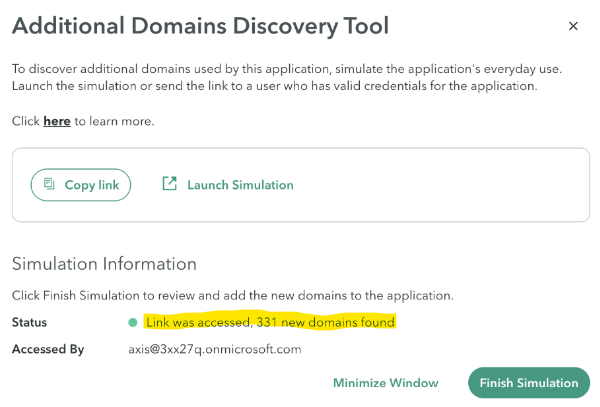Click the Simulation Information heading
600x407 pixels.
(104, 264)
